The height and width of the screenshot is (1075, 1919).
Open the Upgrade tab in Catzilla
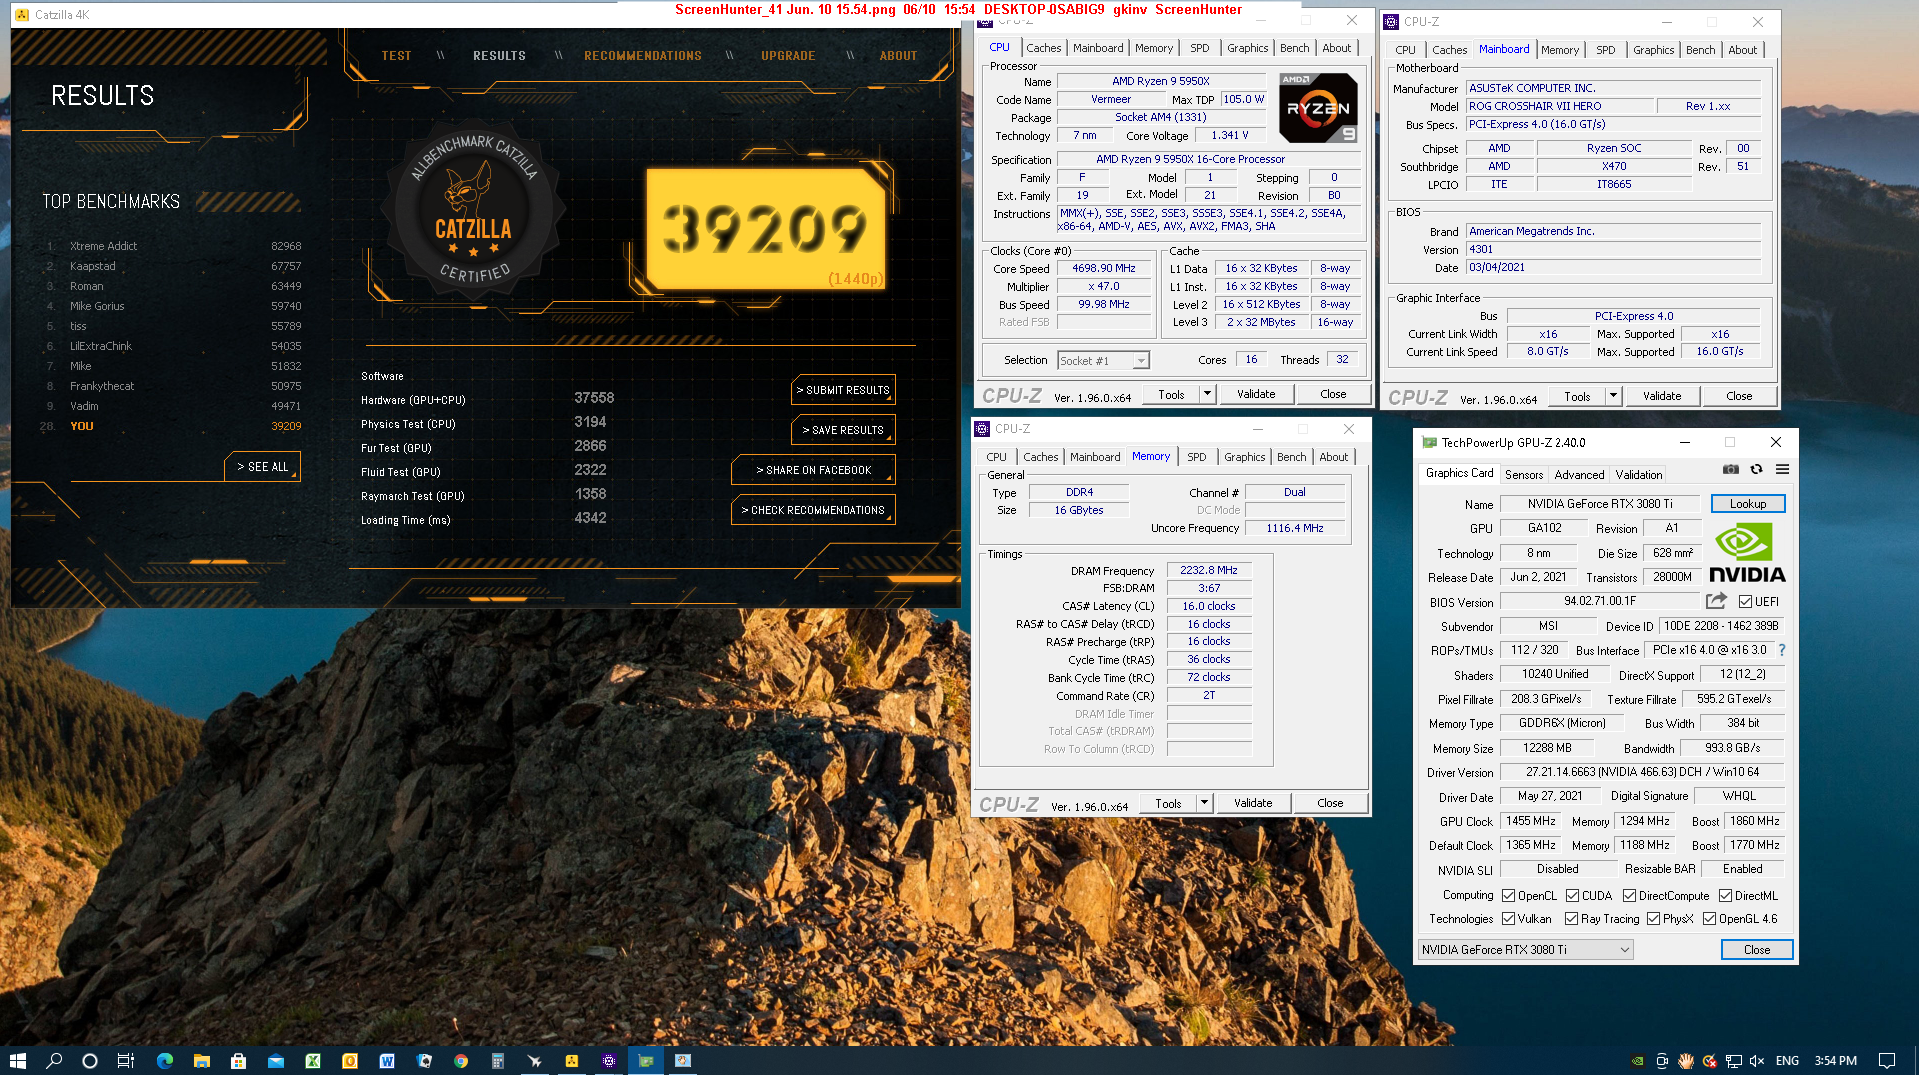(x=788, y=56)
